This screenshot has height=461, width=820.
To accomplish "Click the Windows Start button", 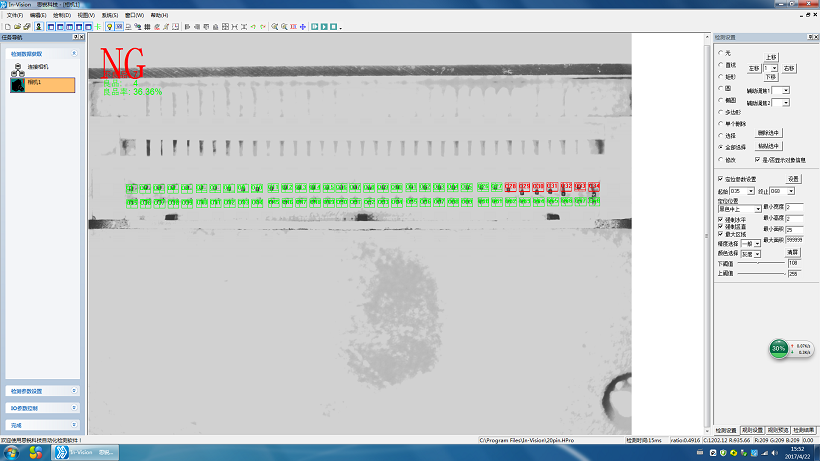I will point(36,453).
